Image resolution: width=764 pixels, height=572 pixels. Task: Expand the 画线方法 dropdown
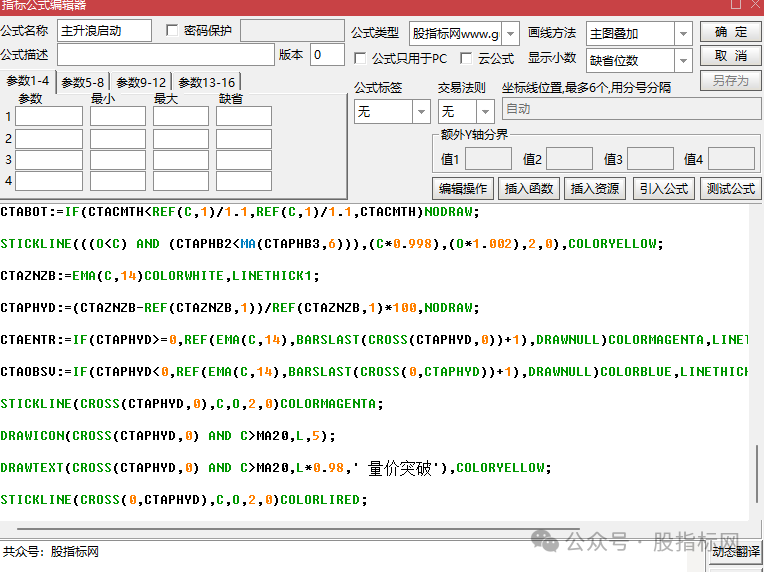click(683, 34)
